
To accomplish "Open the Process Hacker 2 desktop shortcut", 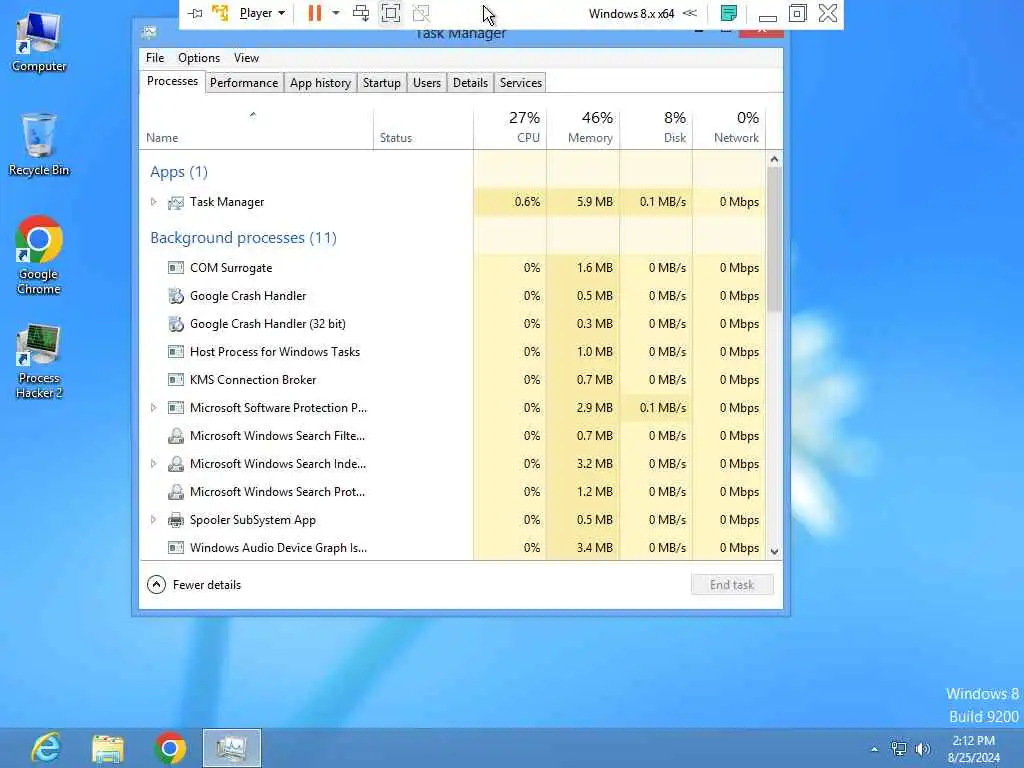I will pos(39,360).
